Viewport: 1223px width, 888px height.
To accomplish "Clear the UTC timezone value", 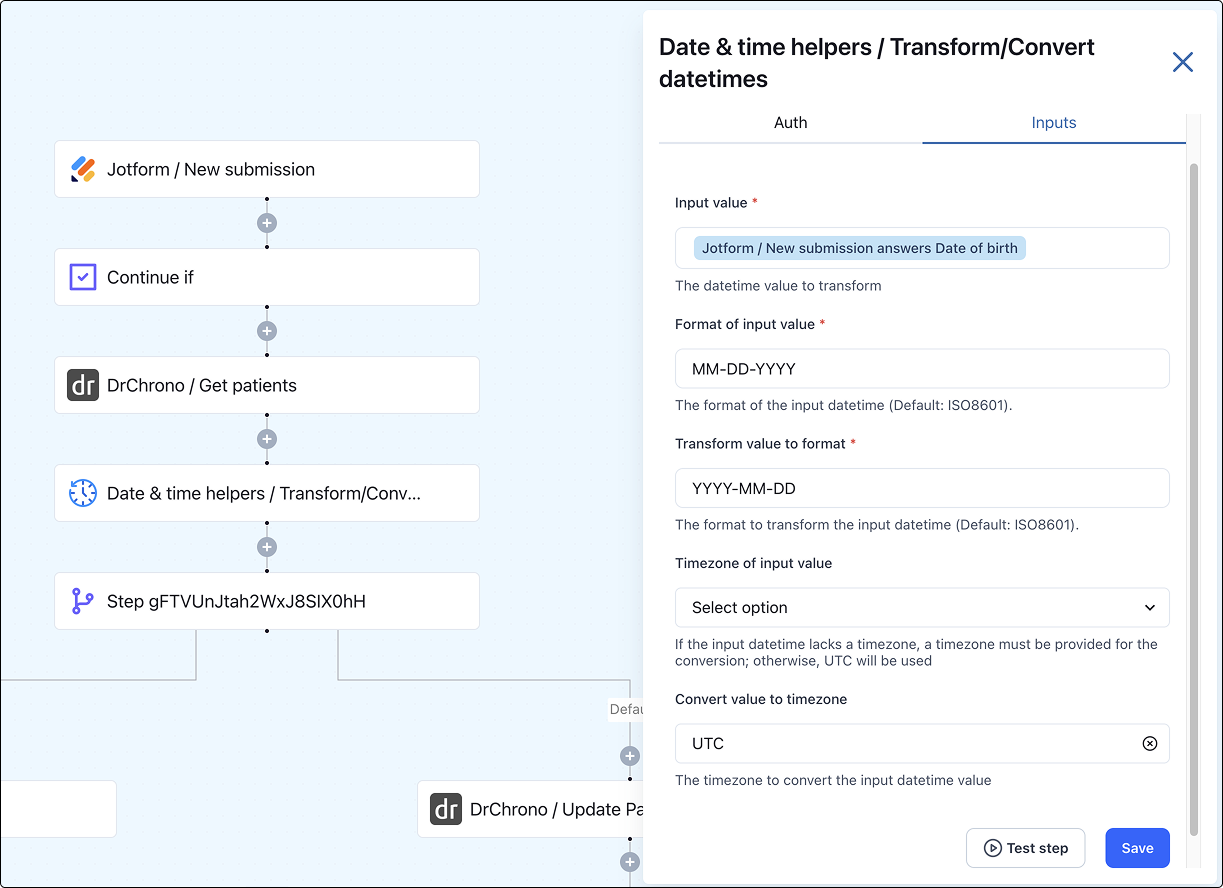I will coord(1150,743).
